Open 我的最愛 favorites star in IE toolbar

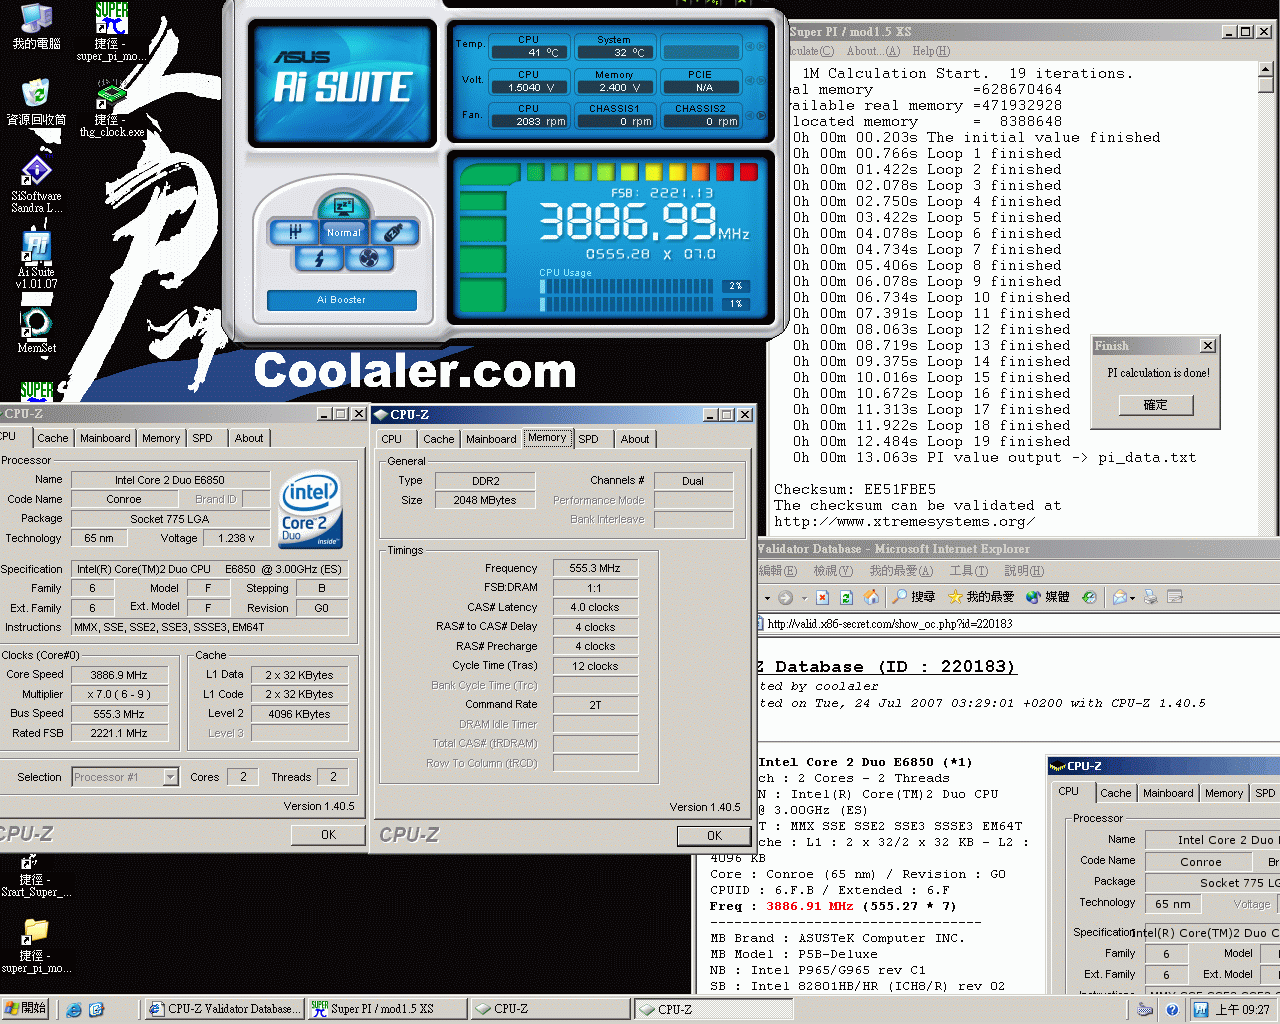tap(981, 597)
